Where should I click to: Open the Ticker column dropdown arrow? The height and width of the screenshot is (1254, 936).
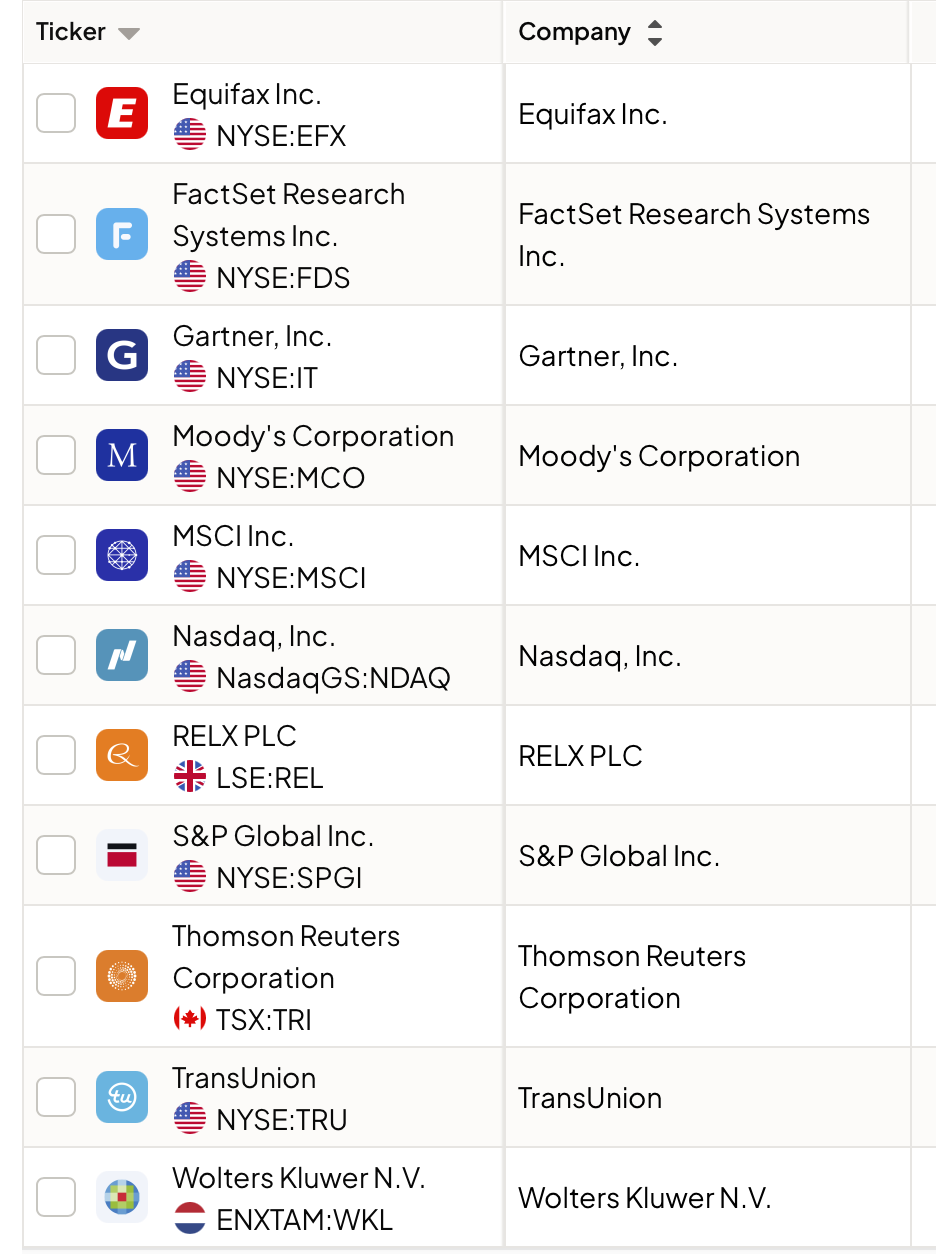point(128,33)
